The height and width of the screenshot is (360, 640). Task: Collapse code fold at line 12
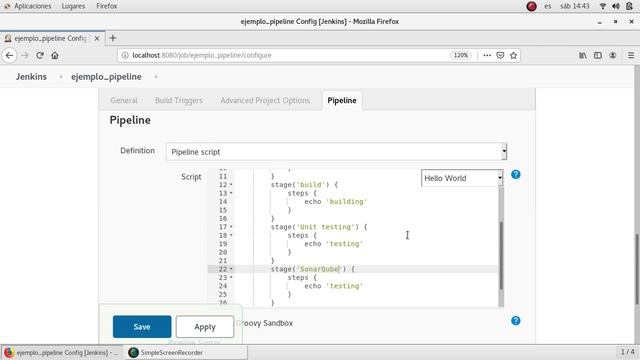click(x=231, y=184)
